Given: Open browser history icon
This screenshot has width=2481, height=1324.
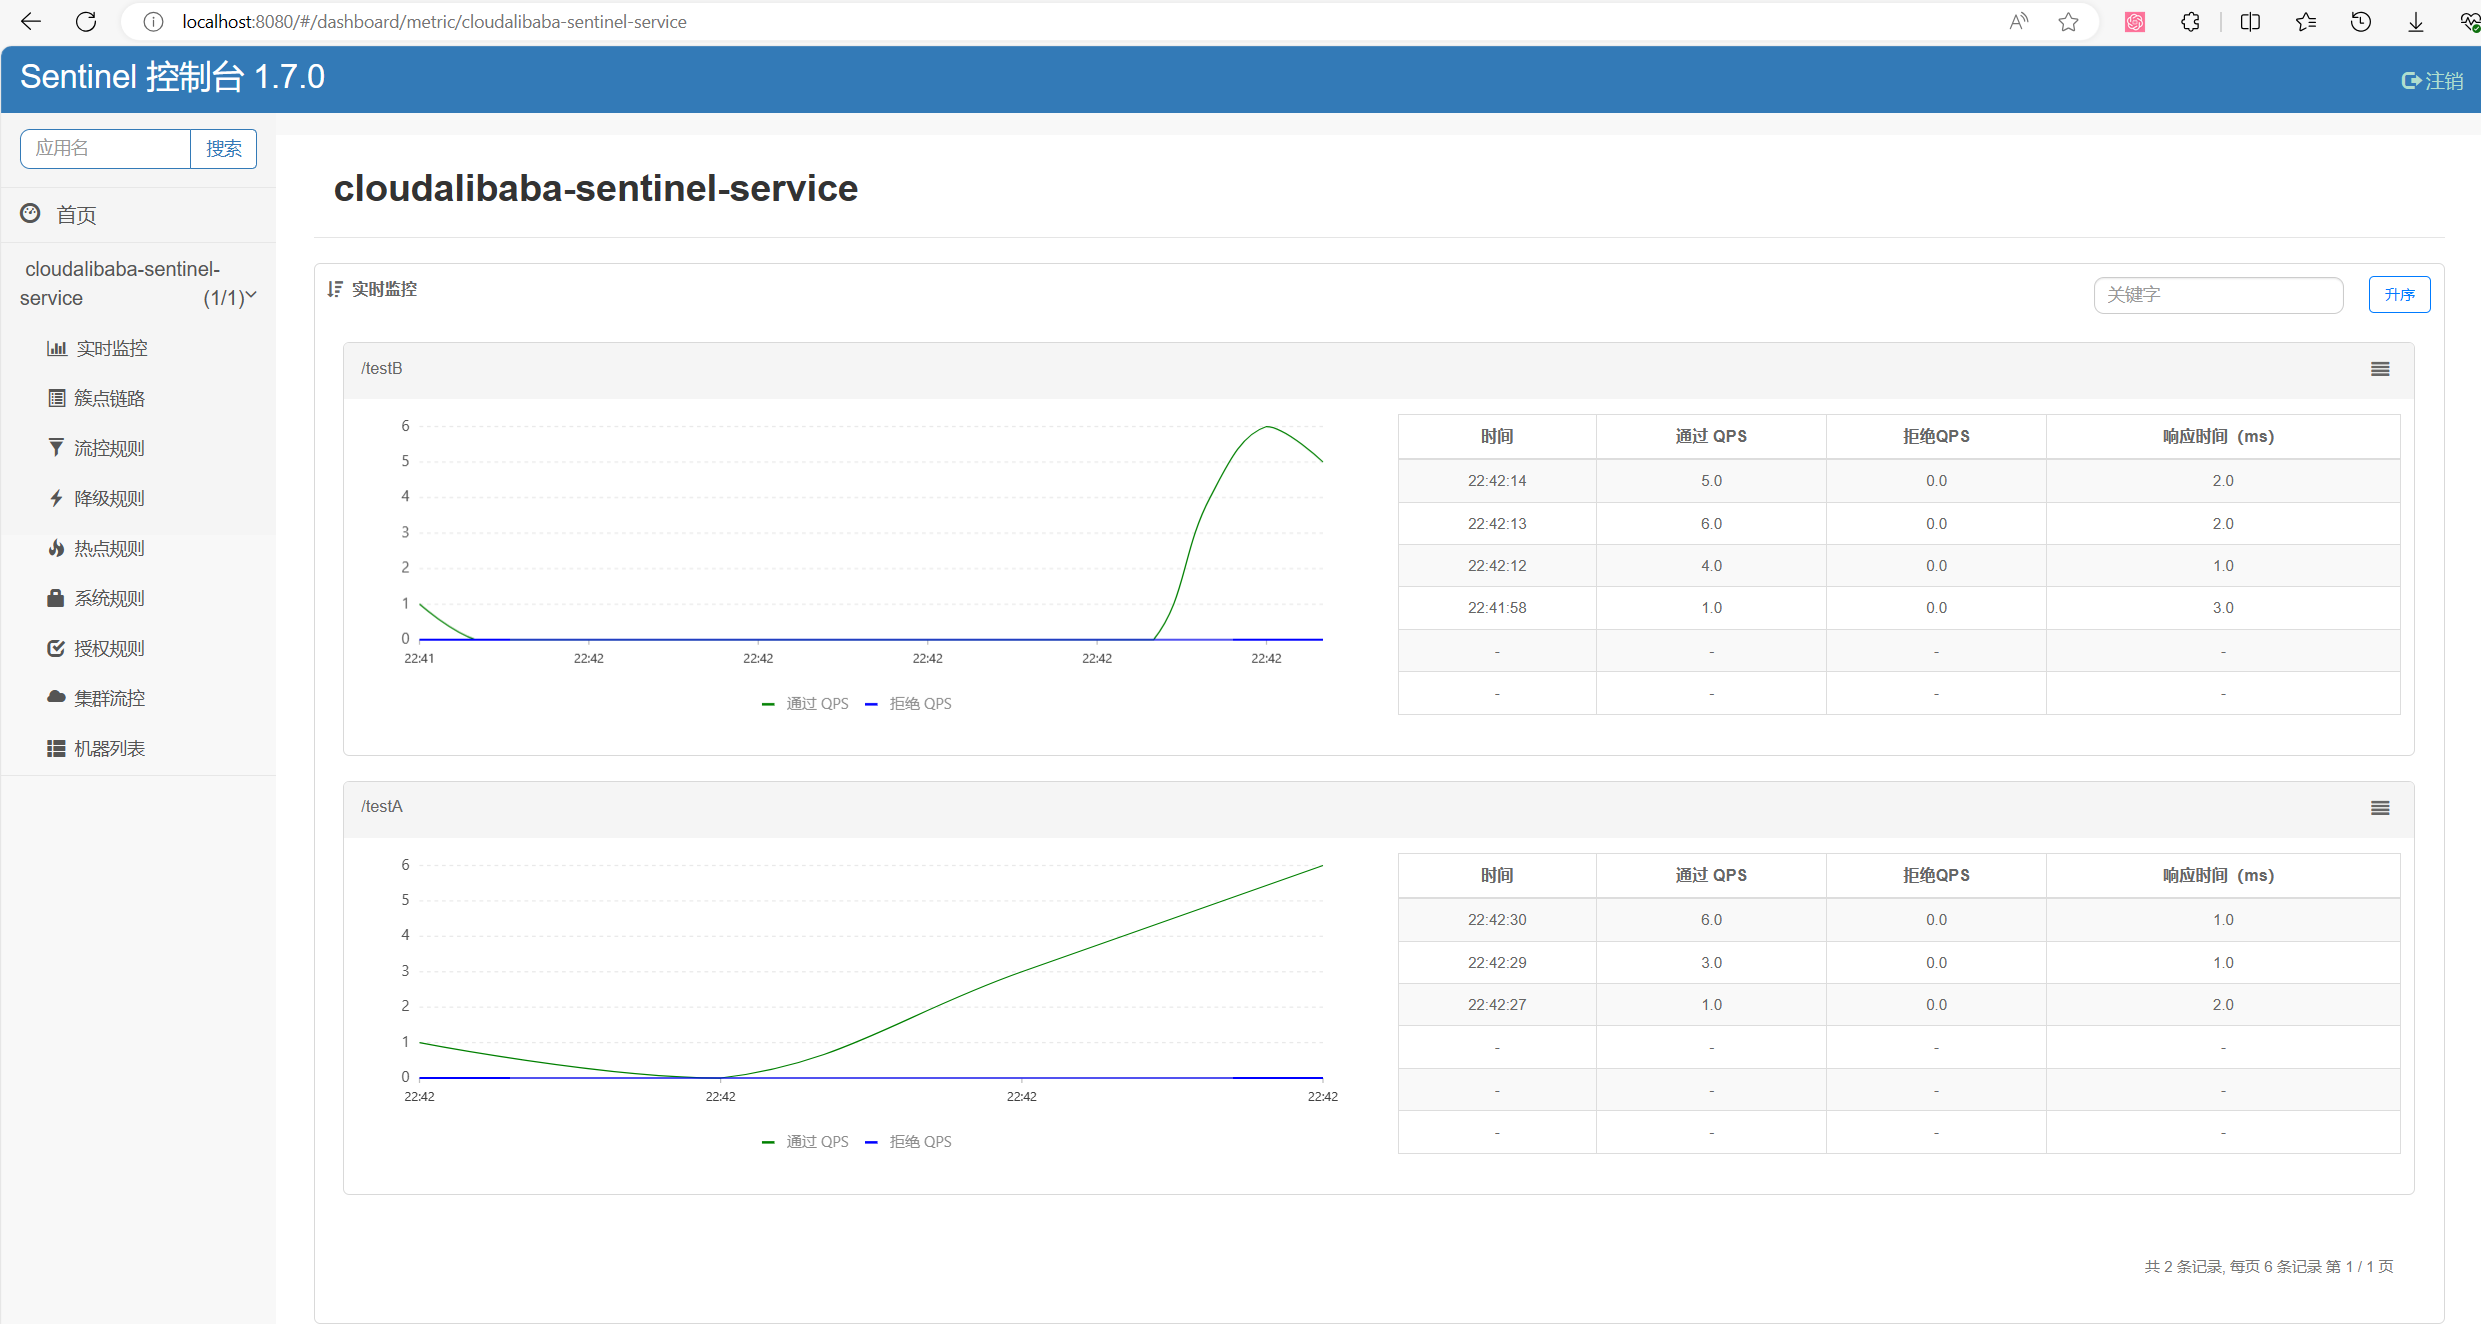Looking at the screenshot, I should 2361,22.
